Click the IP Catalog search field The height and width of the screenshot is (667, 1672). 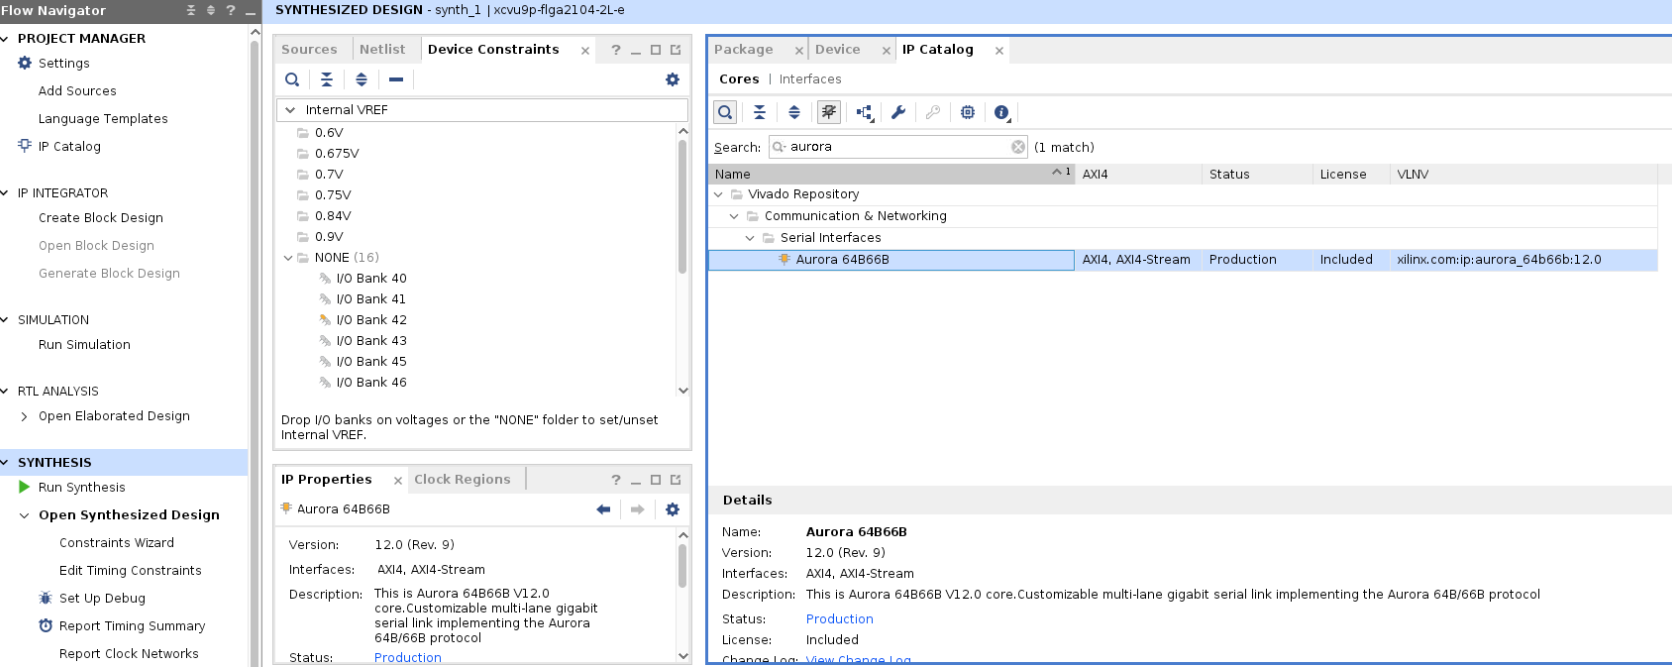[x=897, y=147]
